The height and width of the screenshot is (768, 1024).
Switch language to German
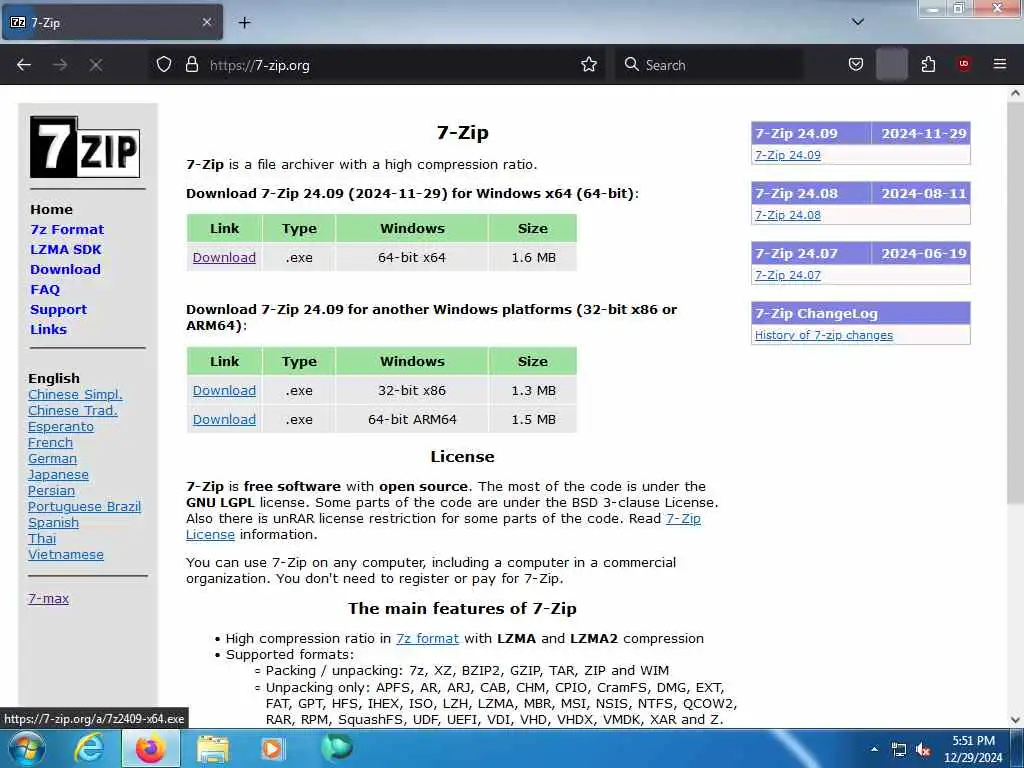point(52,458)
